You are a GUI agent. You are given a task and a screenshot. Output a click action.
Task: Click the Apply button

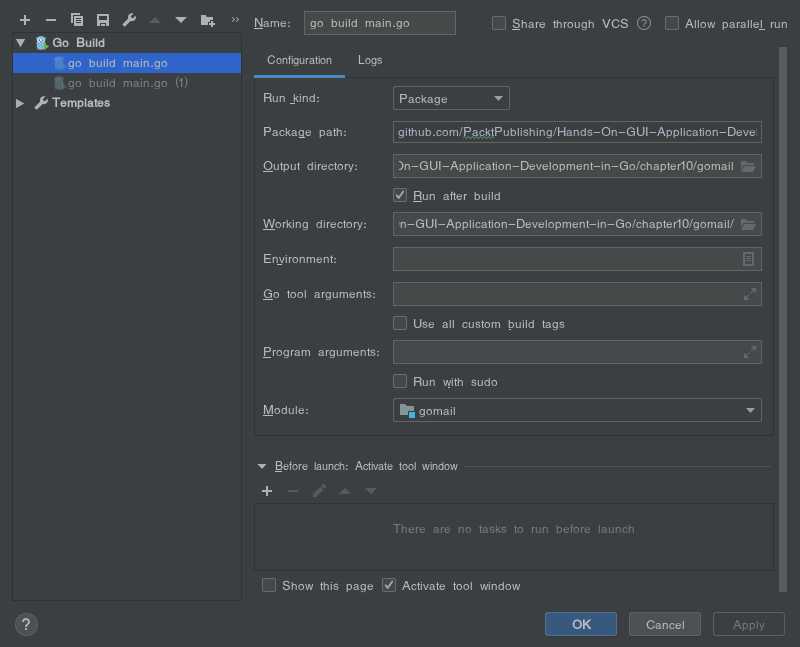pyautogui.click(x=748, y=625)
